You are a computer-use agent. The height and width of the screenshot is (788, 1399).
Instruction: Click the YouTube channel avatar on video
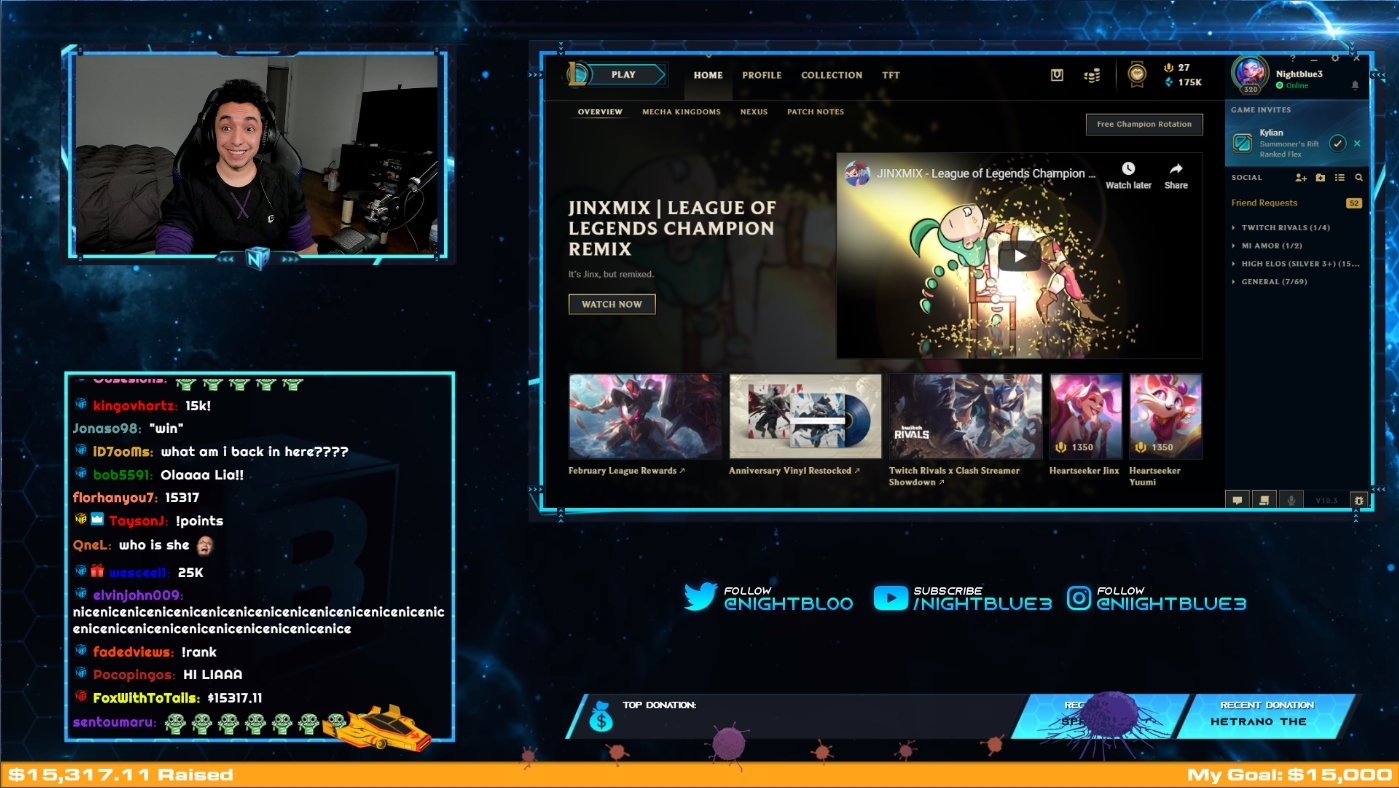[857, 173]
